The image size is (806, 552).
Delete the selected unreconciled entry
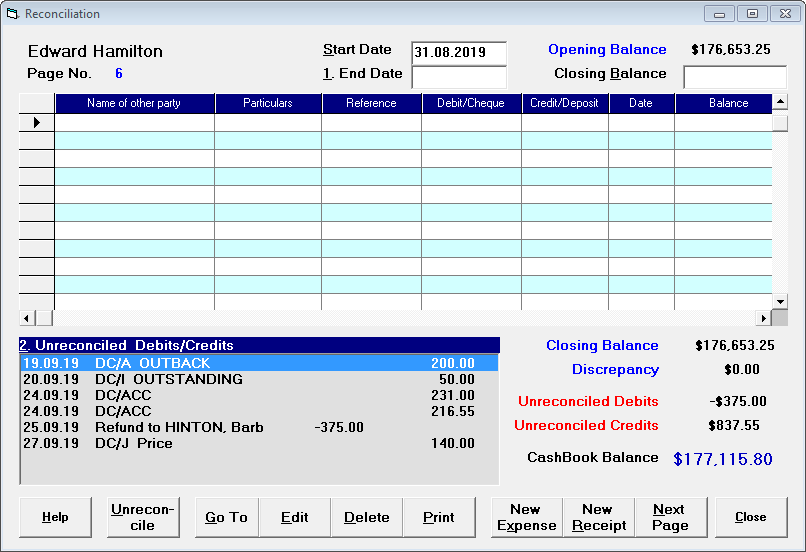(367, 517)
